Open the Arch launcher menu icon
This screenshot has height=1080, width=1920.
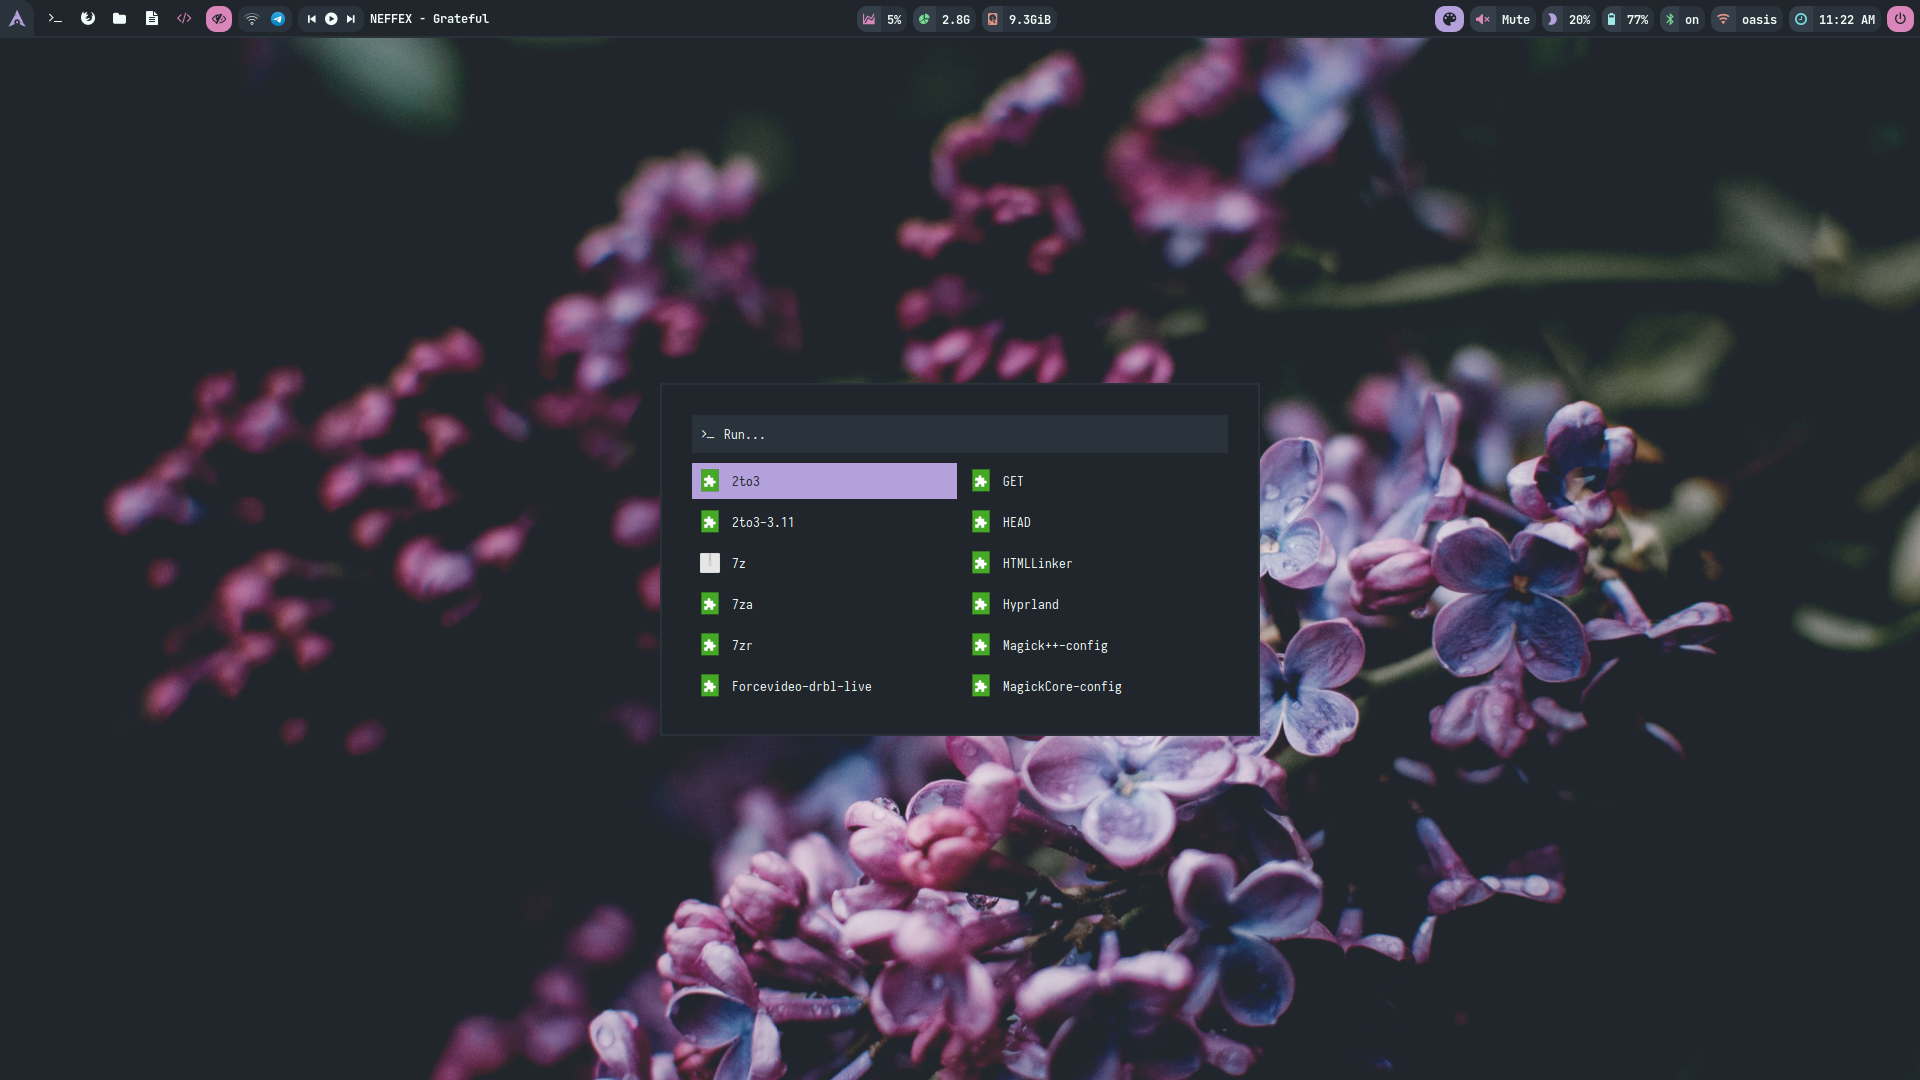tap(17, 19)
